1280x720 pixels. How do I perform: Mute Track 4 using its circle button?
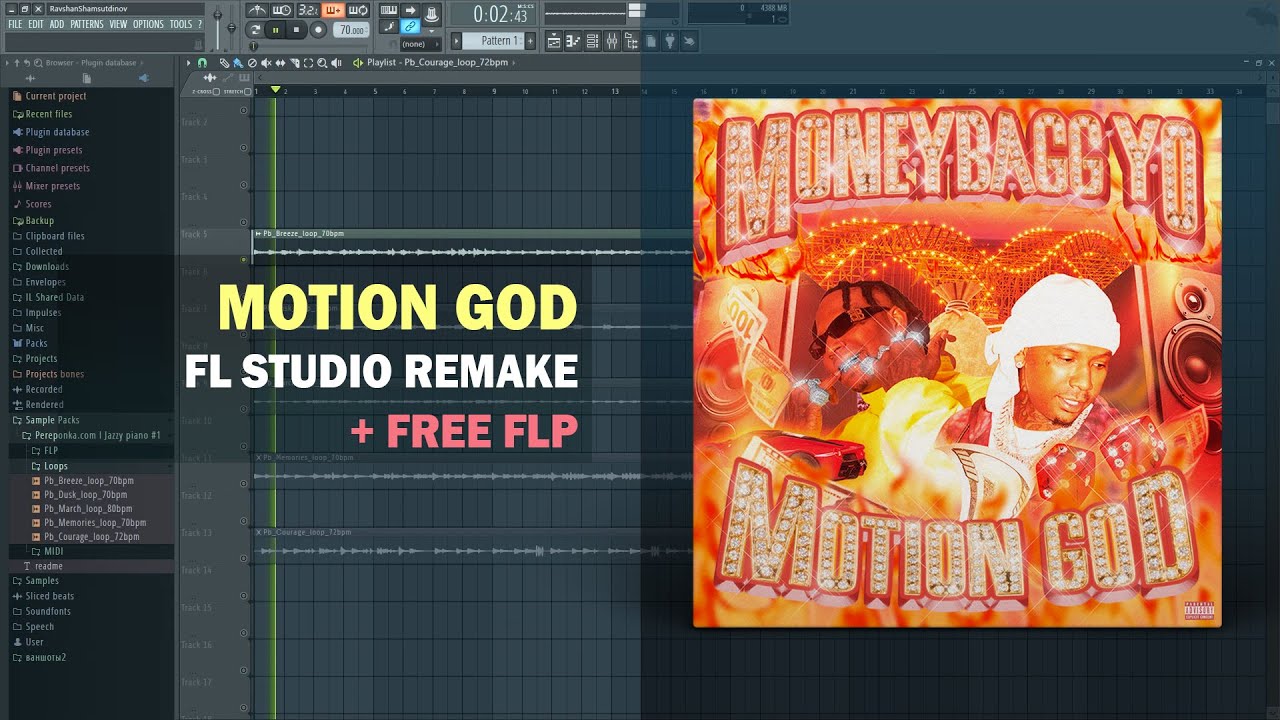tap(243, 222)
